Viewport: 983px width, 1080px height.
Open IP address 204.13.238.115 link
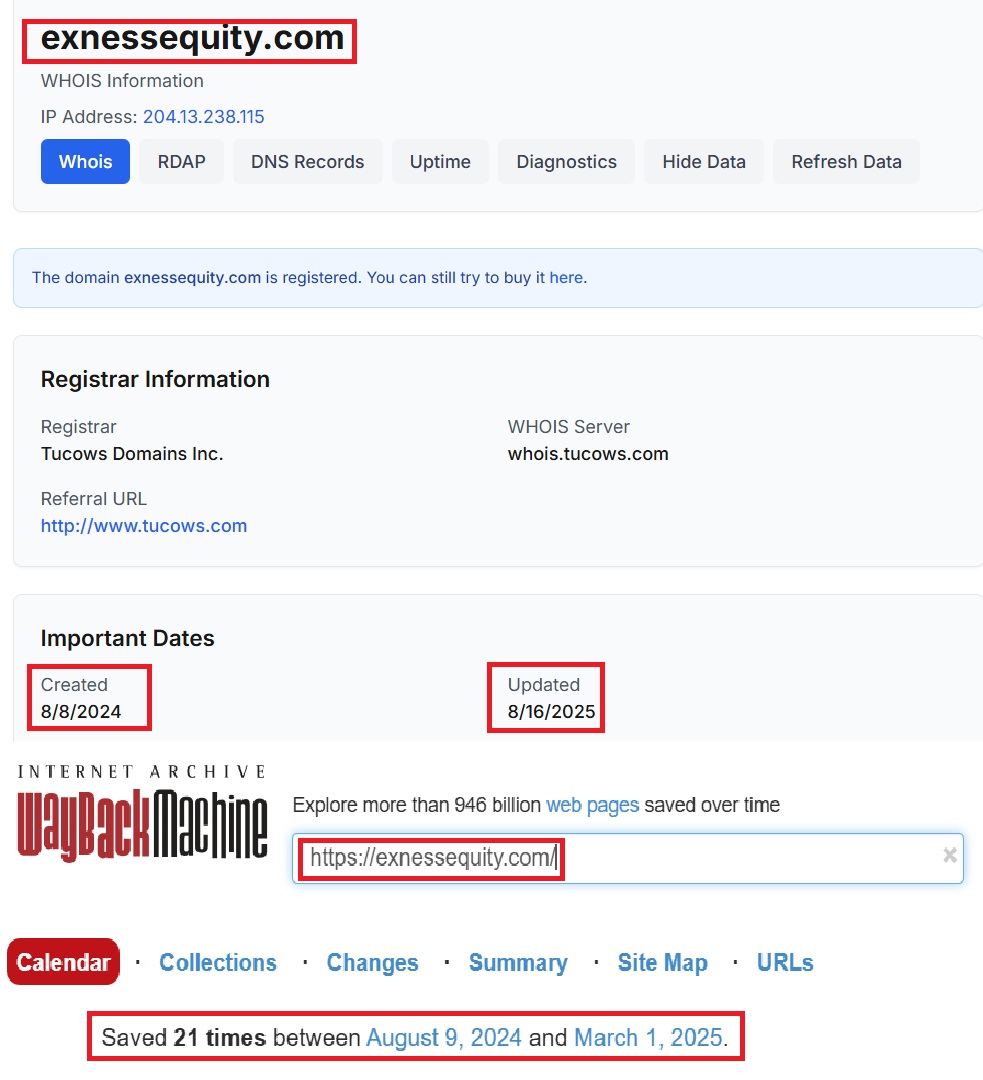[x=204, y=117]
